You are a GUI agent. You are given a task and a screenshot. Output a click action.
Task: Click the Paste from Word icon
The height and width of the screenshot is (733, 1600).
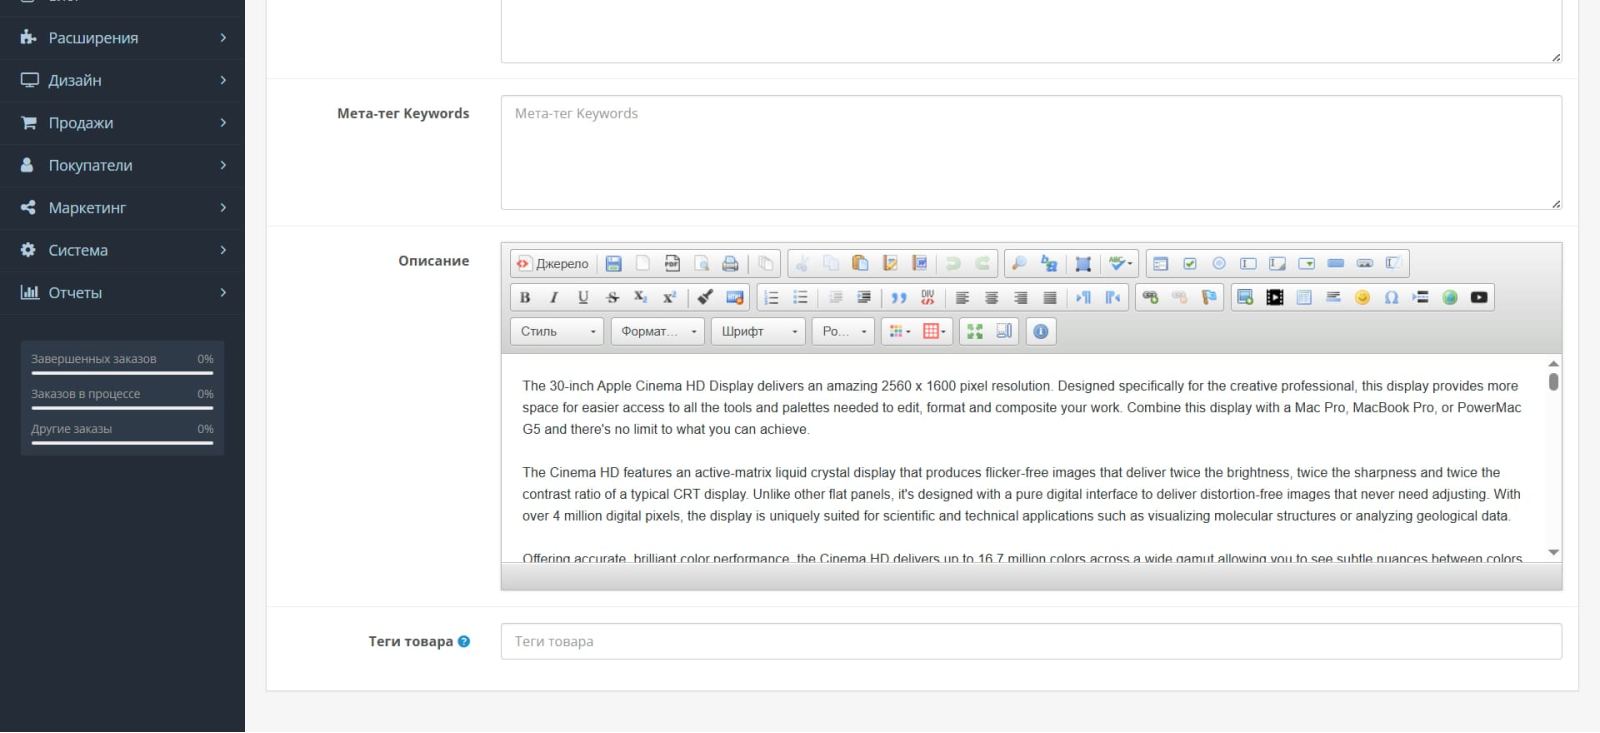pyautogui.click(x=919, y=264)
